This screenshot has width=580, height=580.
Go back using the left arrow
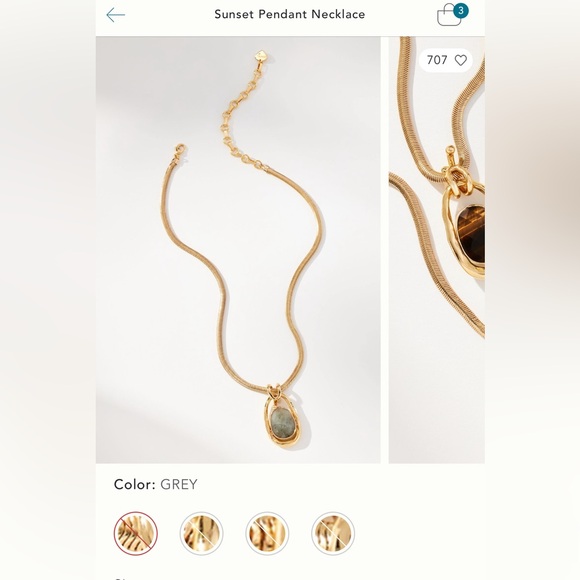point(115,15)
